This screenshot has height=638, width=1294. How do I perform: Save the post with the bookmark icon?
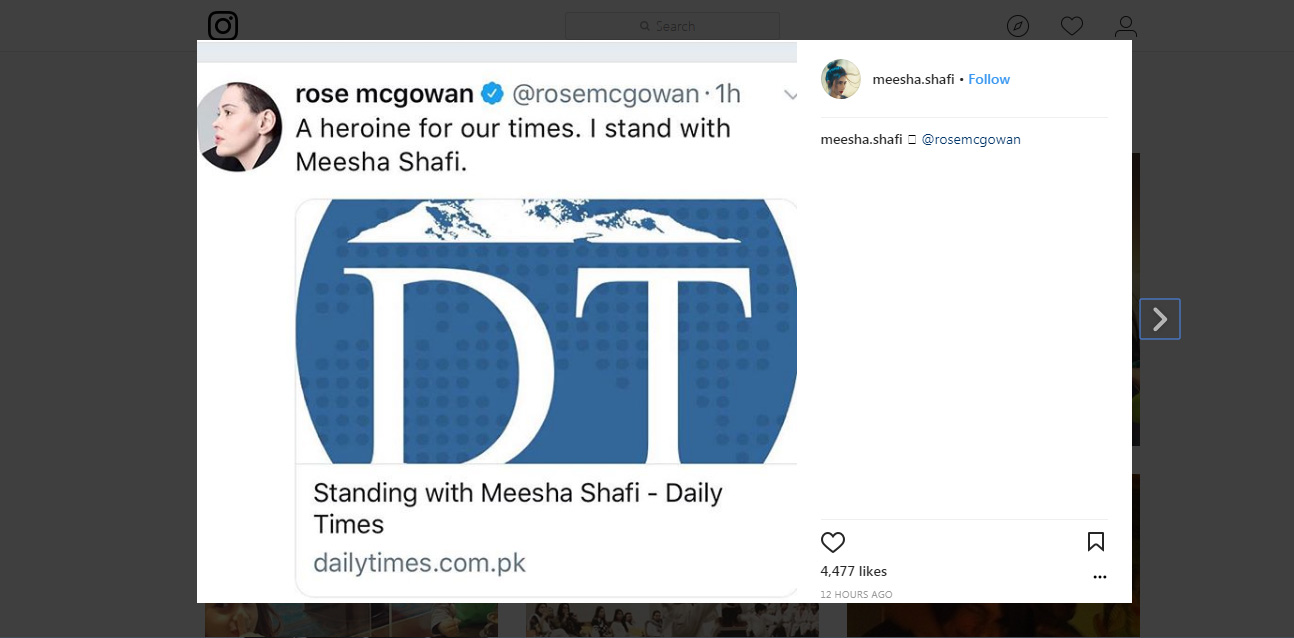(1096, 542)
